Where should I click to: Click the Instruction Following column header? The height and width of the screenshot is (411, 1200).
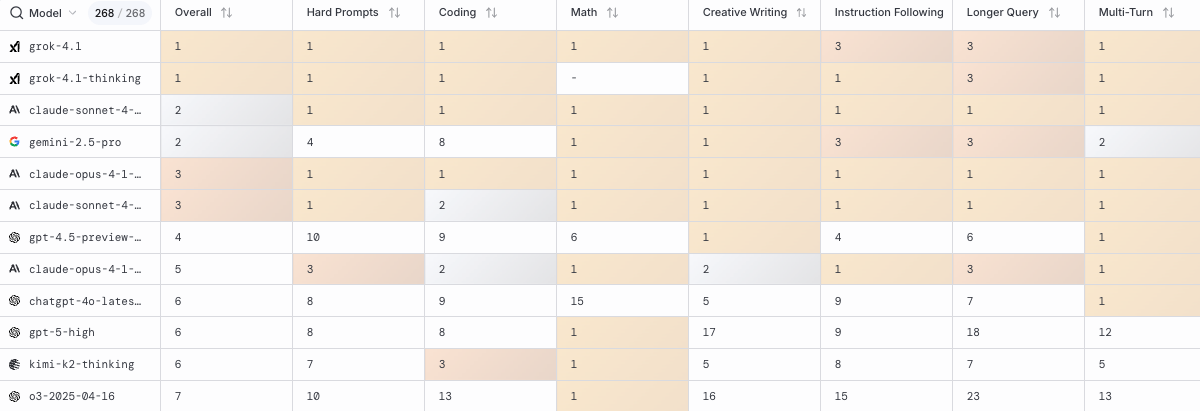[888, 13]
